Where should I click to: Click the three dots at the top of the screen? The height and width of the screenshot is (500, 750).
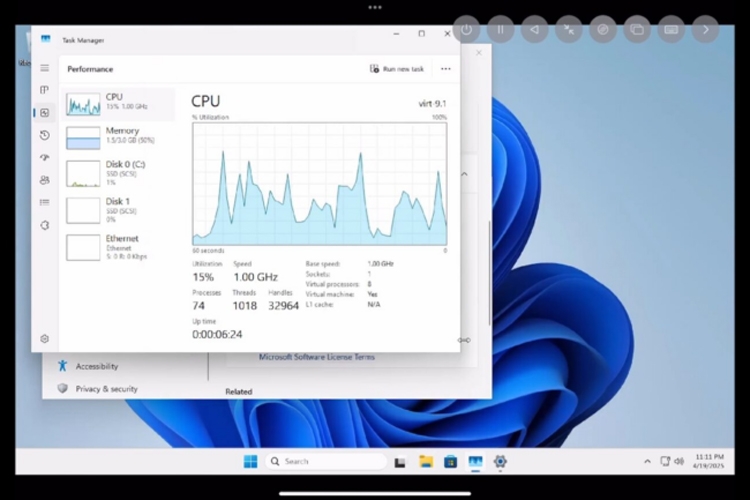pos(375,7)
